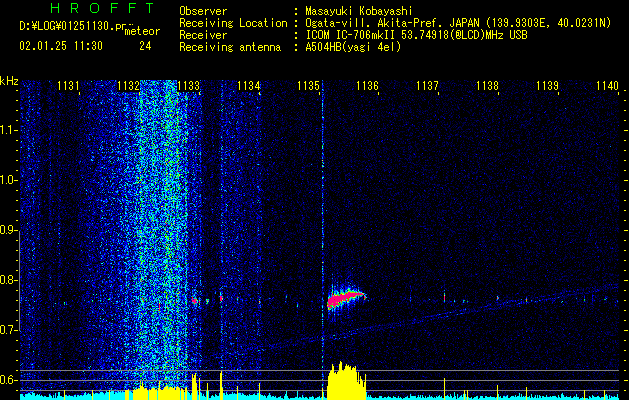
Task: Click the 1140 time marker
Action: tap(607, 86)
